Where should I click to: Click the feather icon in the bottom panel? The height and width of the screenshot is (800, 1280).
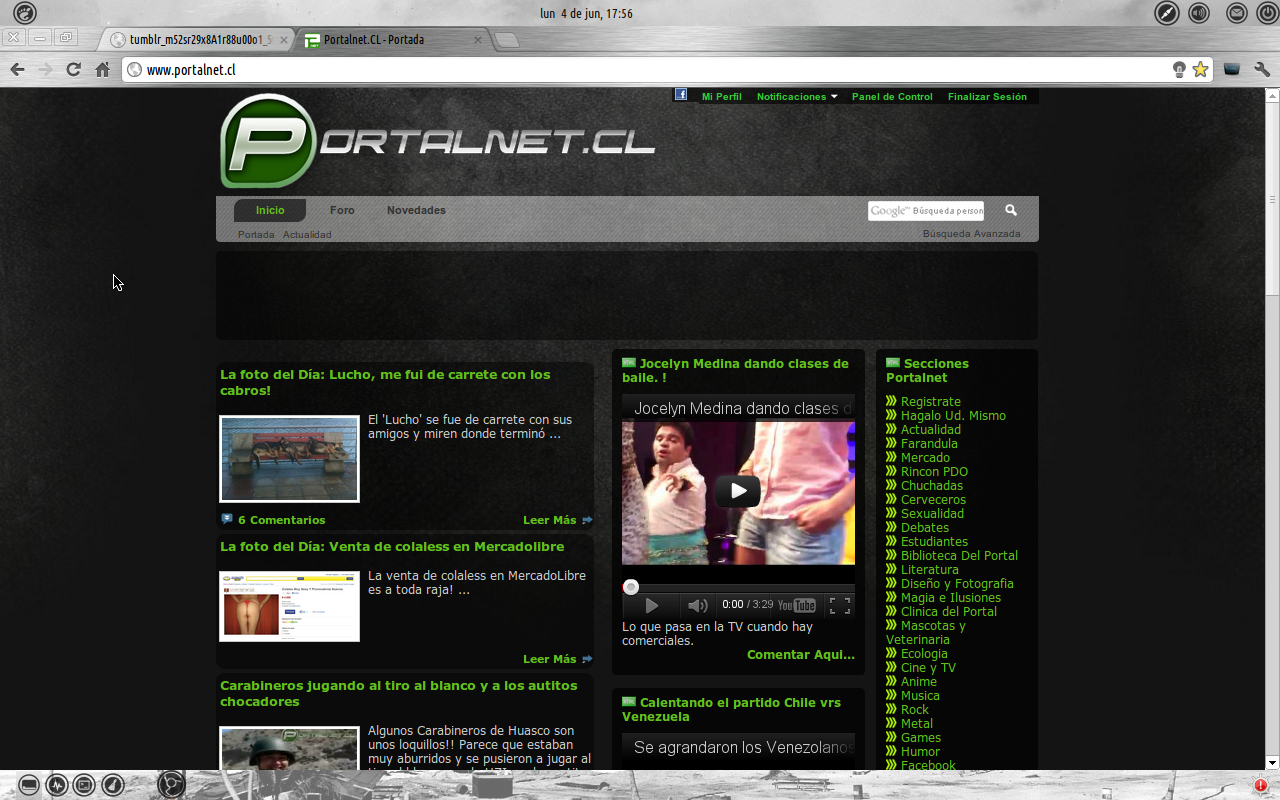click(x=113, y=785)
